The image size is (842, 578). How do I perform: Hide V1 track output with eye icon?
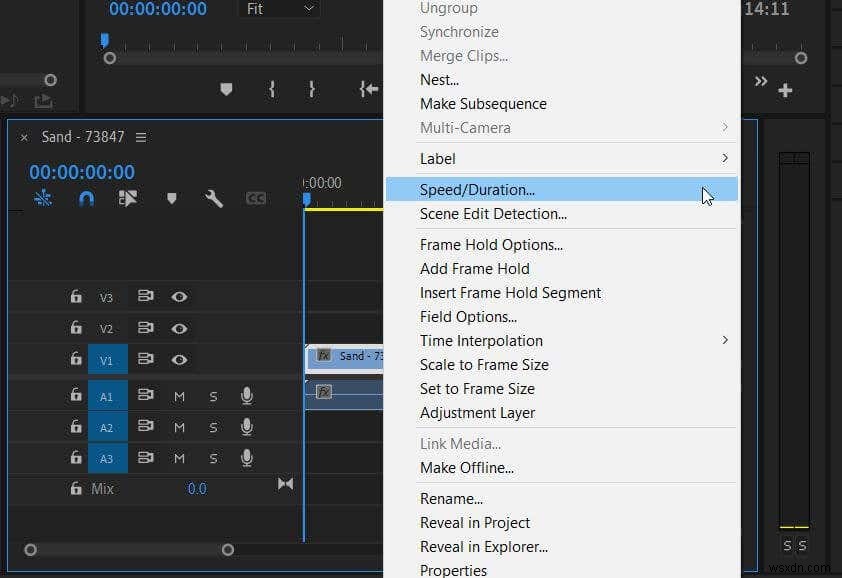[x=179, y=359]
